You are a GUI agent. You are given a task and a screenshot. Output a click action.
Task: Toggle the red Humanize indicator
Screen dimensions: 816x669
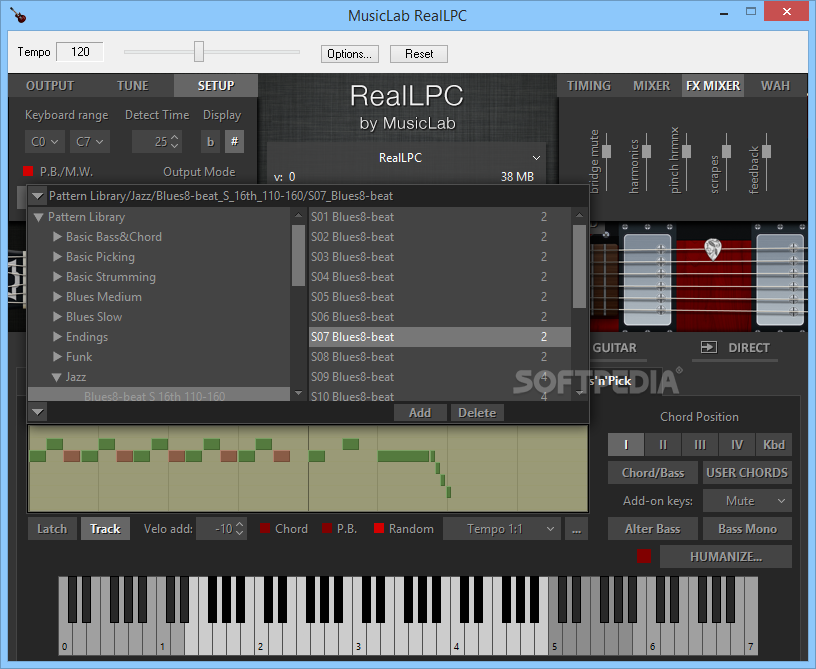click(x=644, y=556)
